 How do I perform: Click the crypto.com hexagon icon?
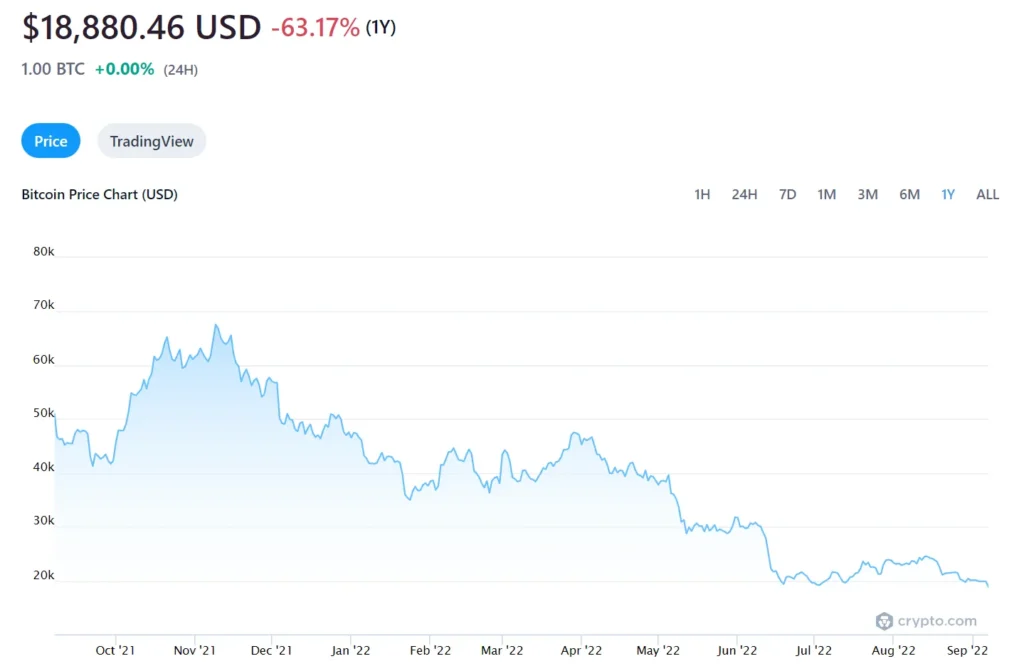[884, 620]
